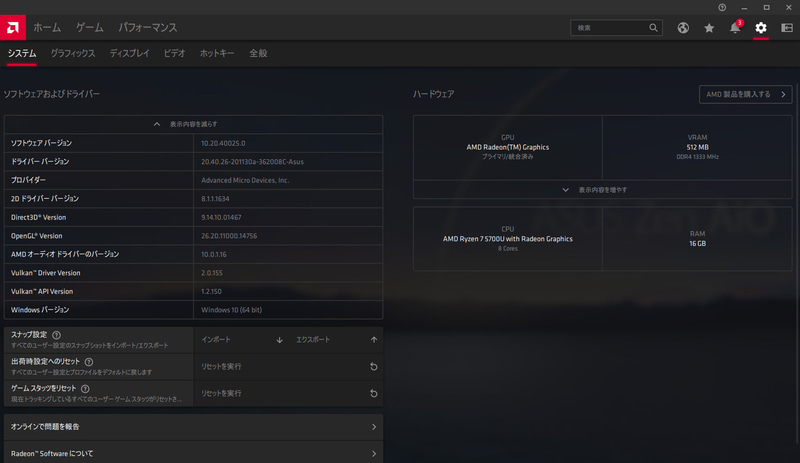Select the ドライバー バージョン value
Image resolution: width=800 pixels, height=463 pixels.
[252, 162]
